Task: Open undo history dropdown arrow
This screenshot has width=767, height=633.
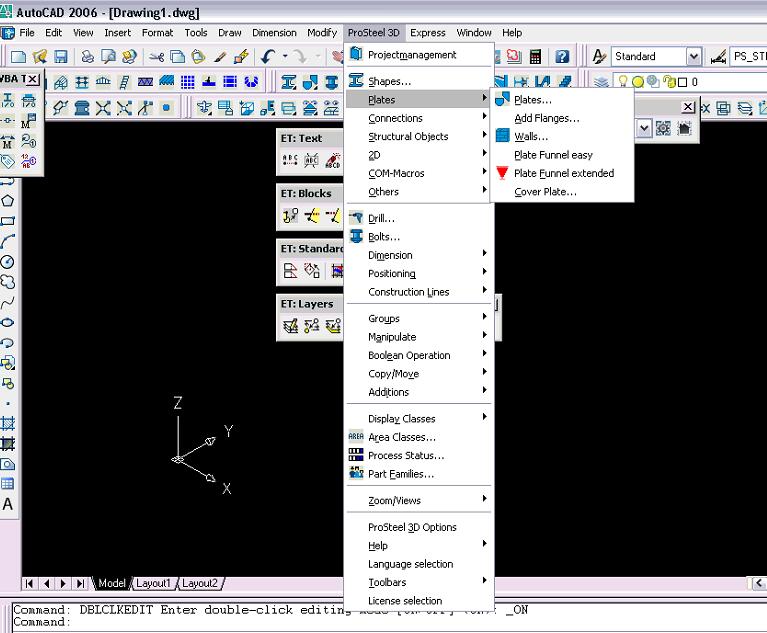Action: pos(285,57)
